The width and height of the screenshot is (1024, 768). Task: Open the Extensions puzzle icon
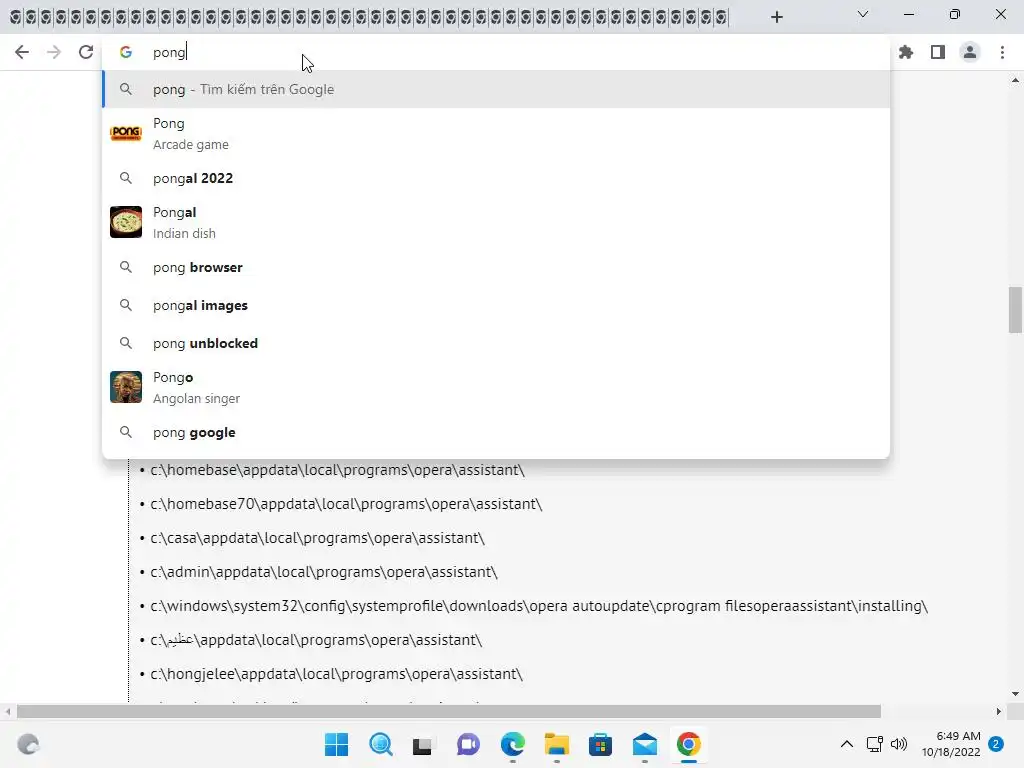(906, 52)
